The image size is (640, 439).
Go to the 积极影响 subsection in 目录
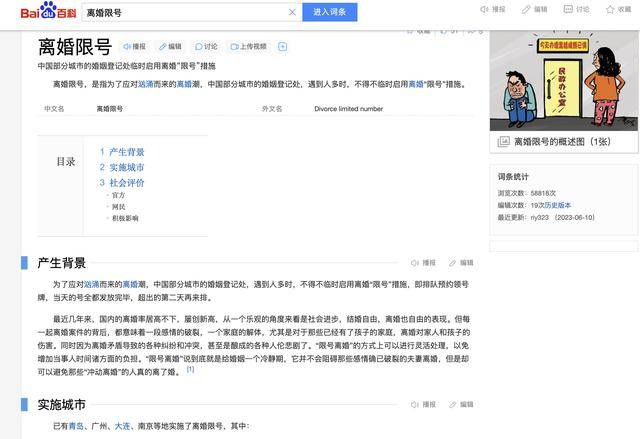click(125, 218)
